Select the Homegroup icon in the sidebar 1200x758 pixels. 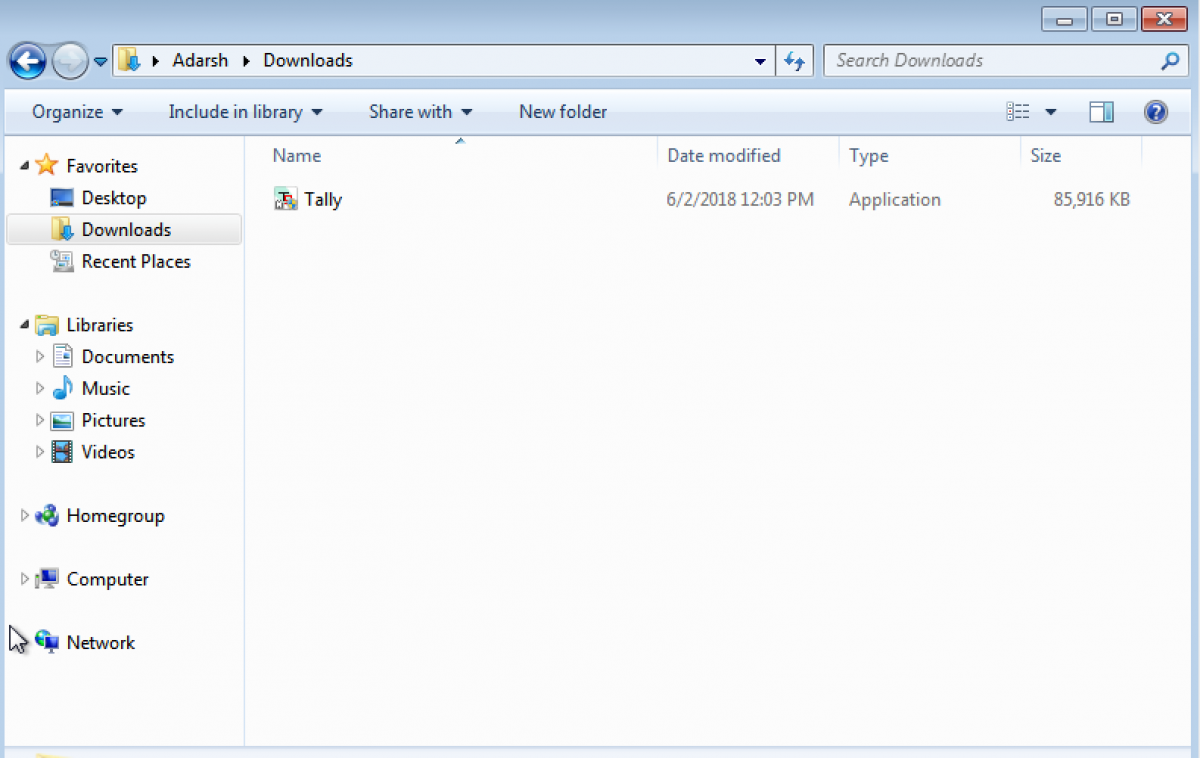coord(47,515)
